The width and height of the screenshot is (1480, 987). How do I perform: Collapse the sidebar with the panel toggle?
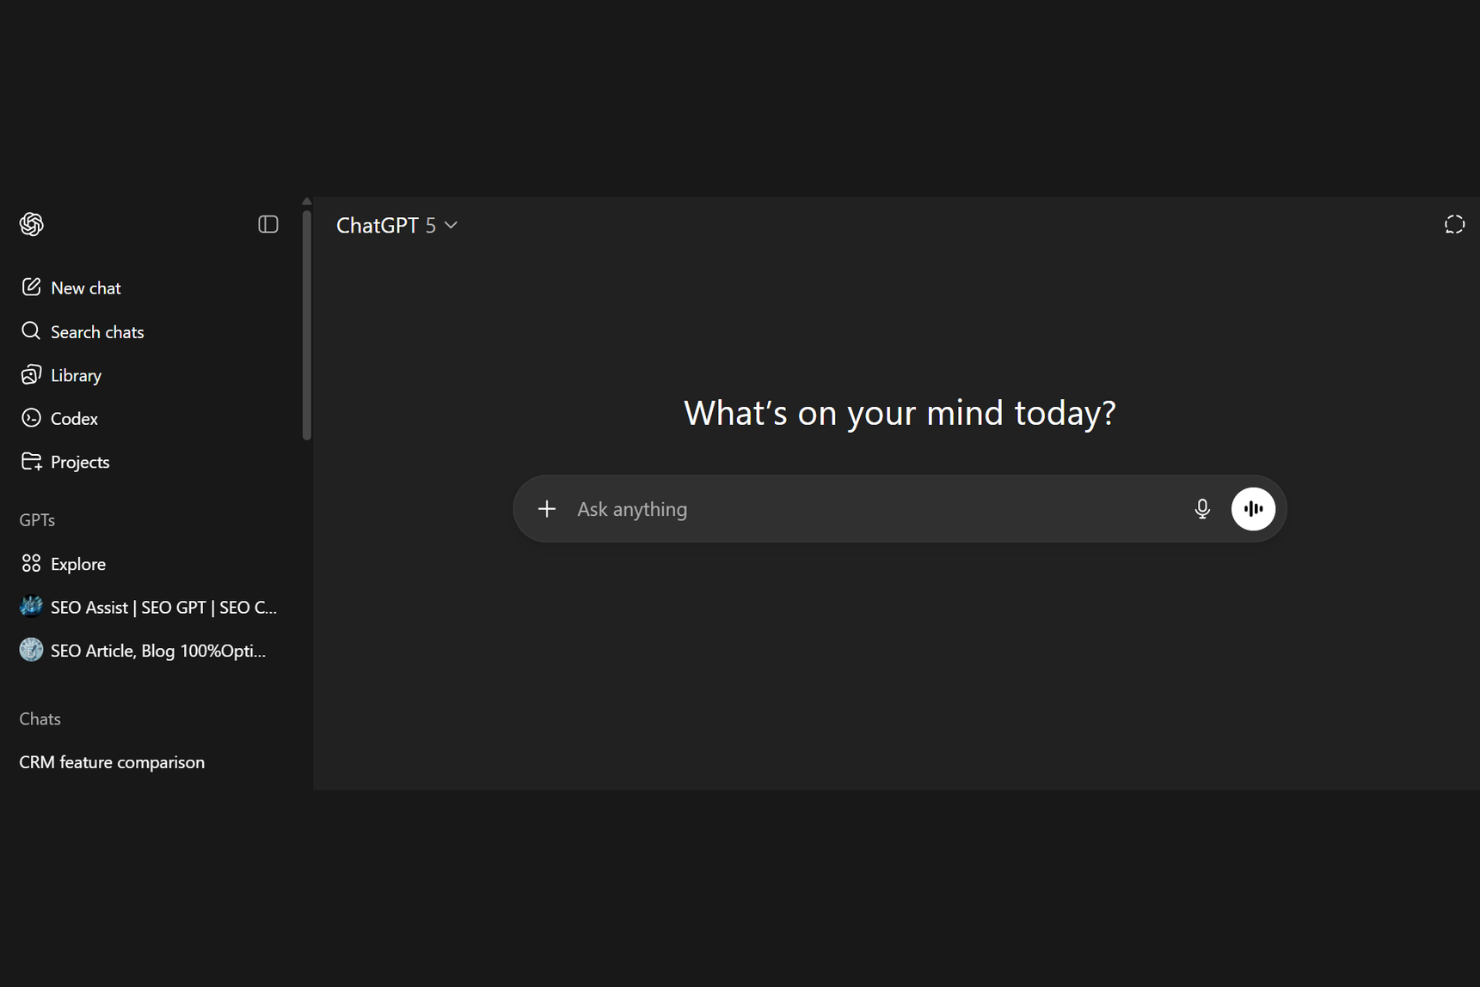[x=268, y=224]
